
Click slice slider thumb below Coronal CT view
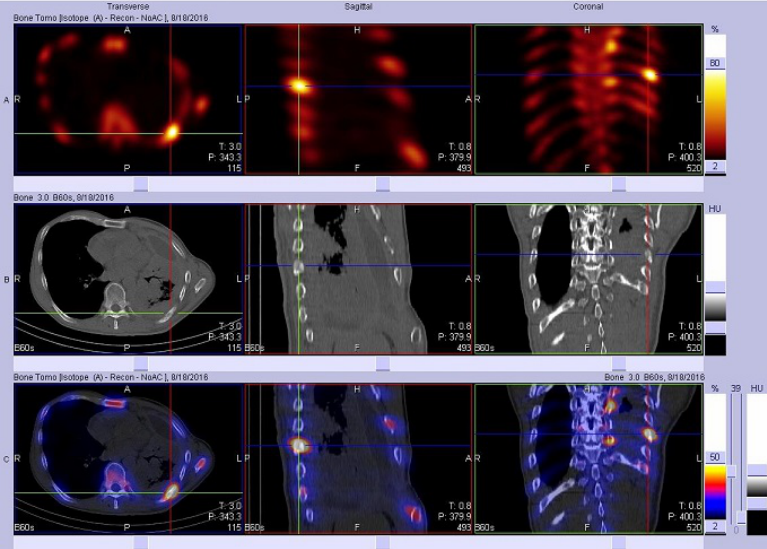pyautogui.click(x=619, y=363)
